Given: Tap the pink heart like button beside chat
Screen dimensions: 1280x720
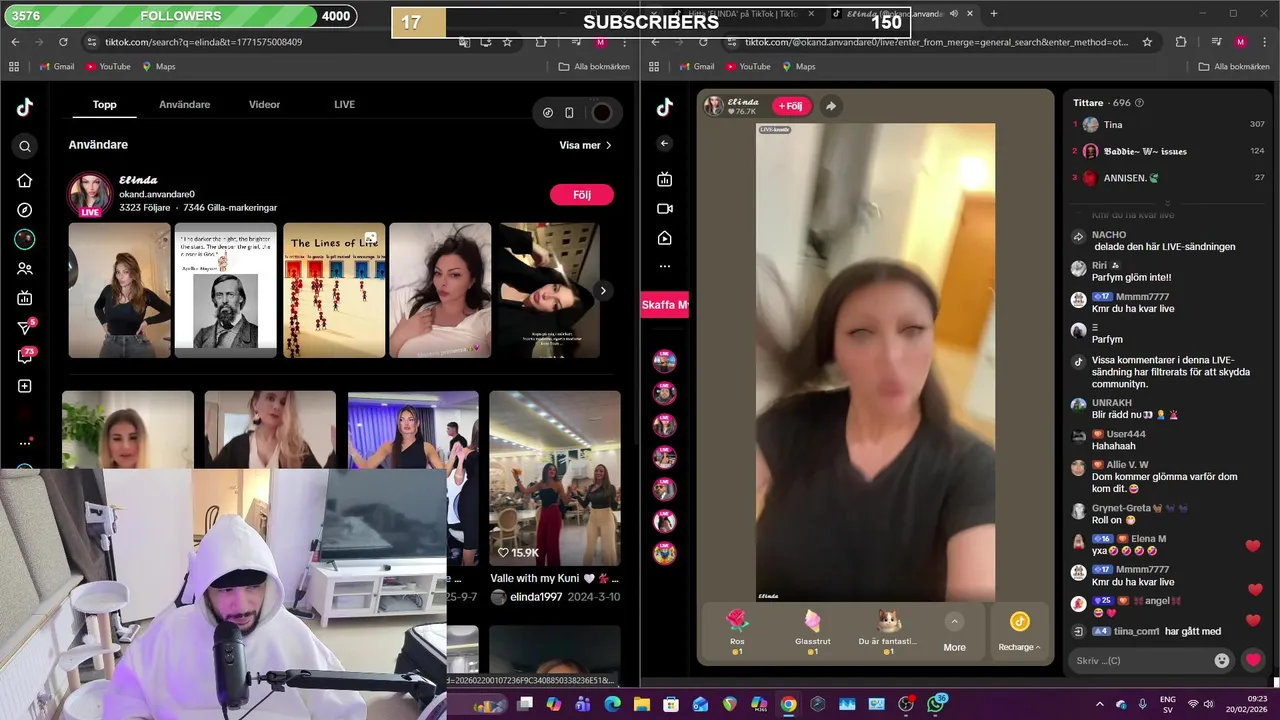Looking at the screenshot, I should 1253,660.
